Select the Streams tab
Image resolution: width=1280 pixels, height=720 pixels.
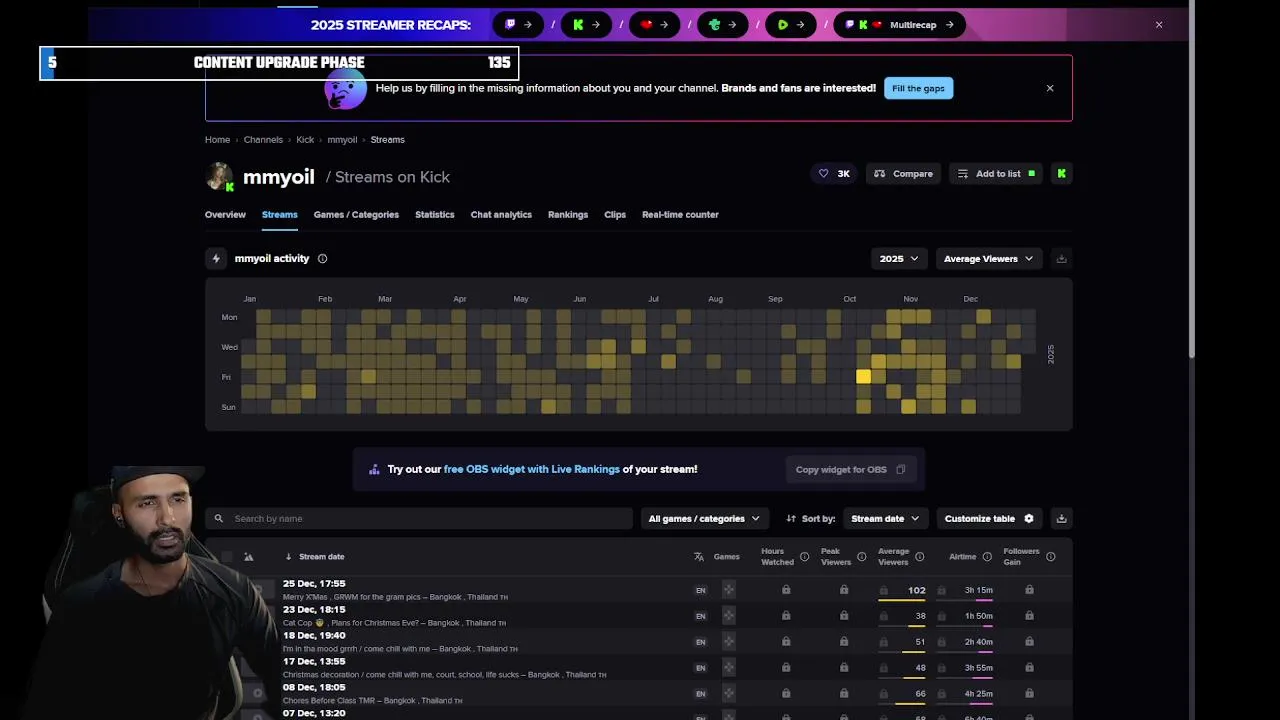click(x=280, y=214)
